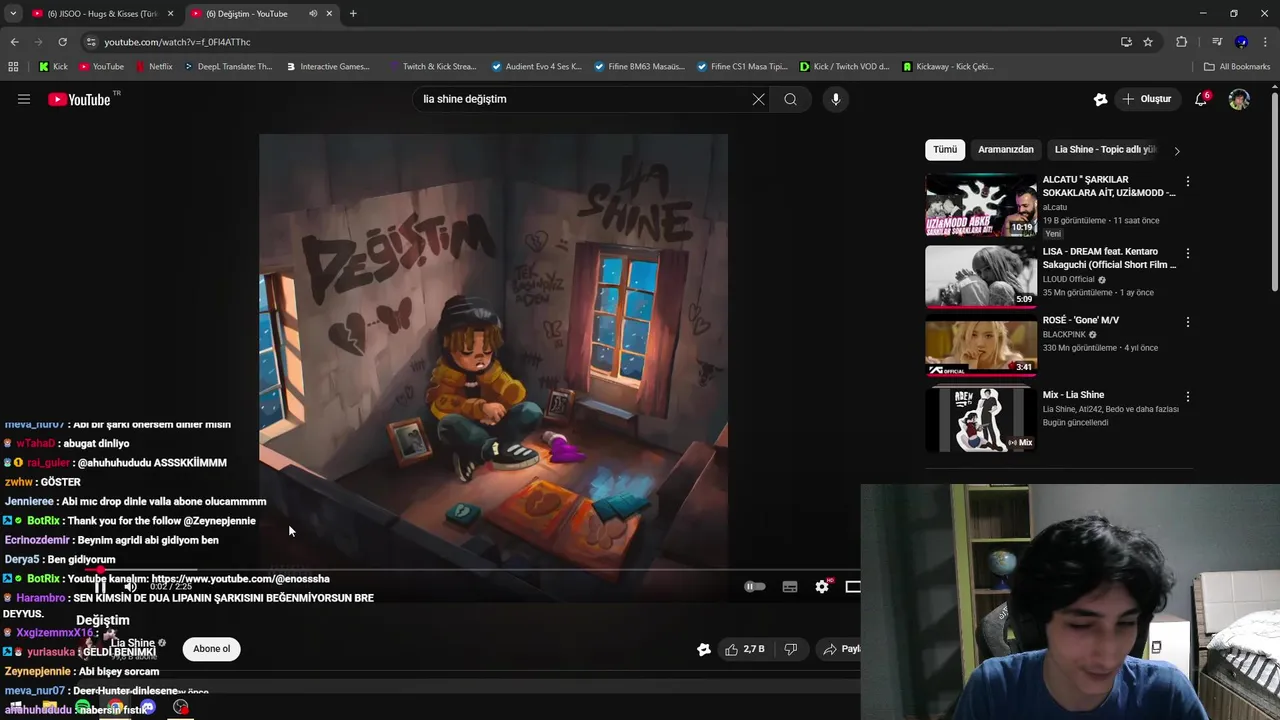The height and width of the screenshot is (720, 1280).
Task: Open the Mix - Lia Shine thumbnail
Action: tap(981, 420)
